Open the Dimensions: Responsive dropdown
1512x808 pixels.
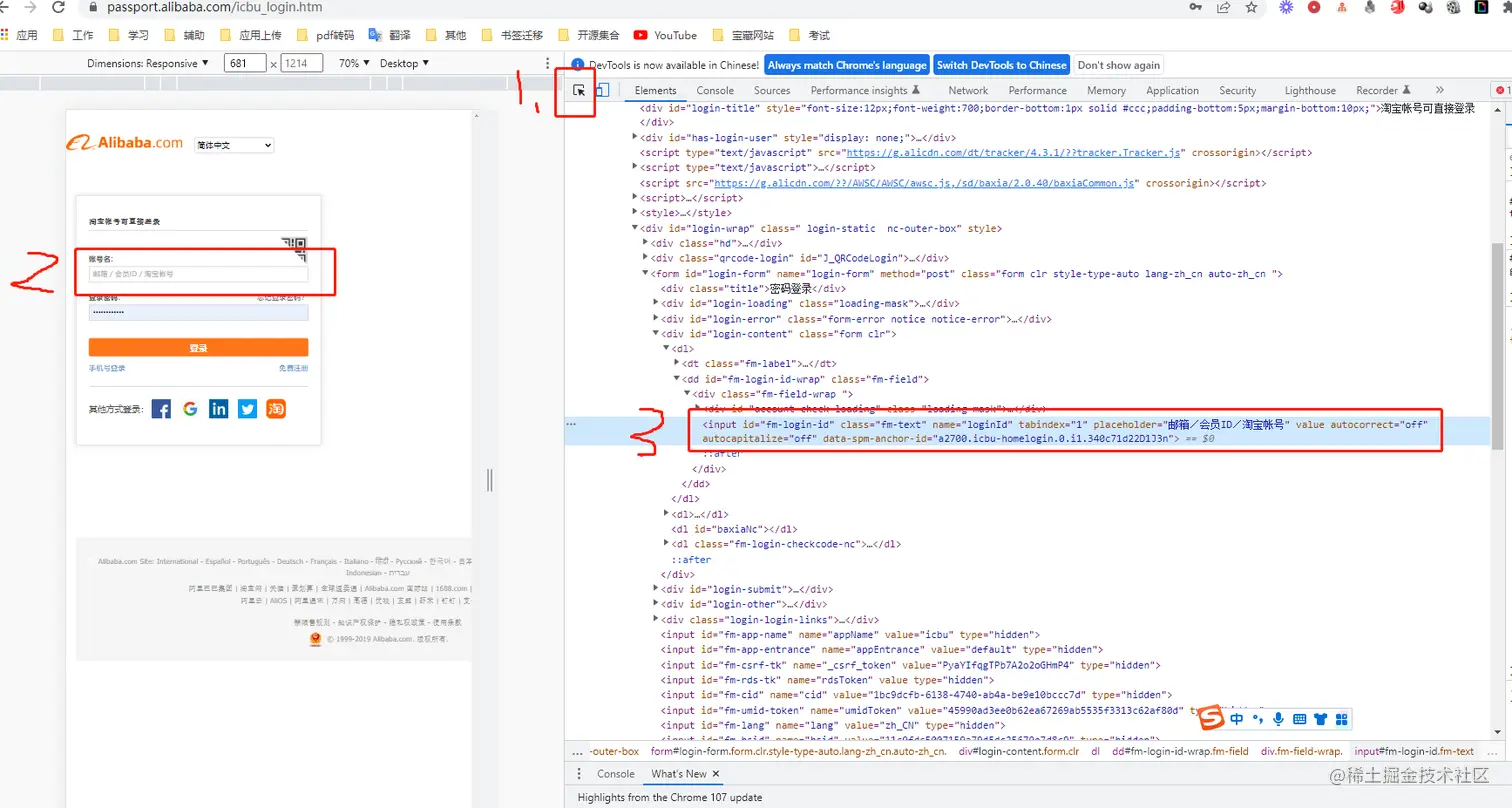[148, 63]
